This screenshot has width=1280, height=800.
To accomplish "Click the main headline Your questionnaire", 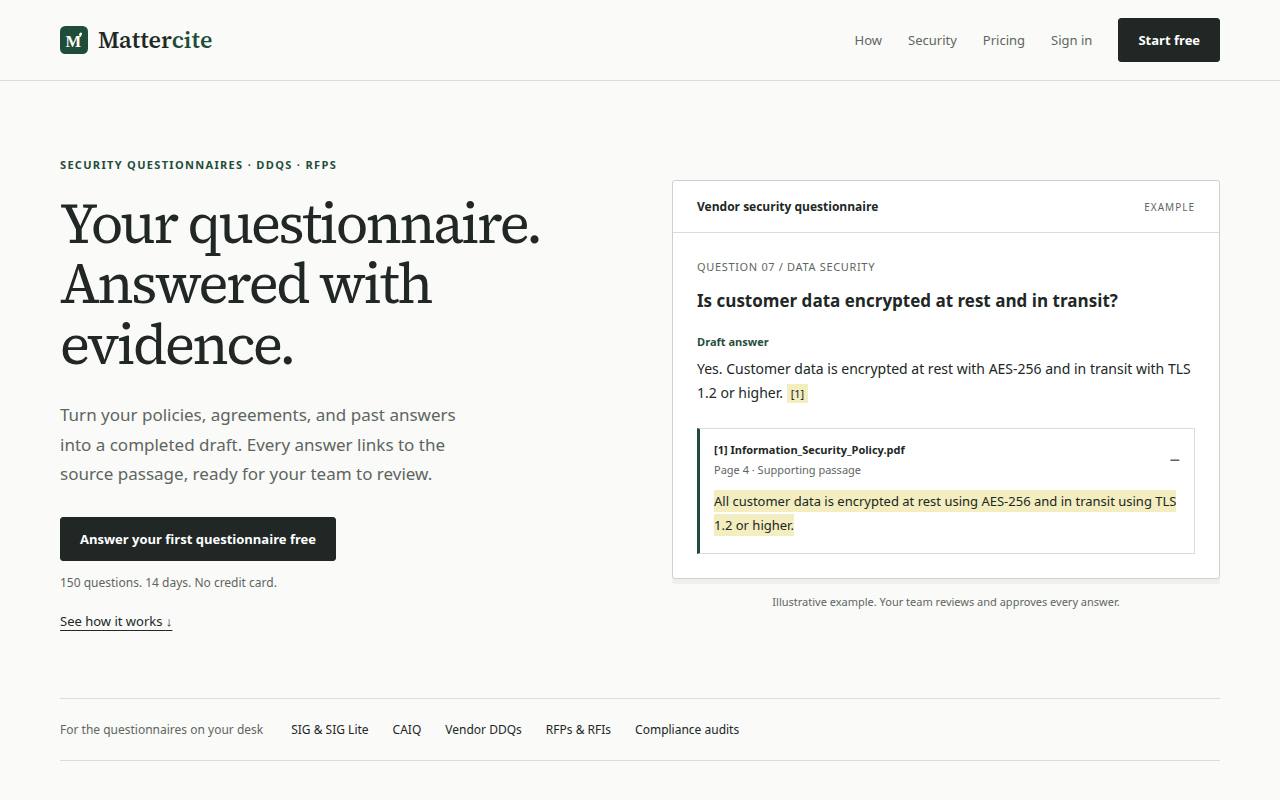I will tap(300, 284).
